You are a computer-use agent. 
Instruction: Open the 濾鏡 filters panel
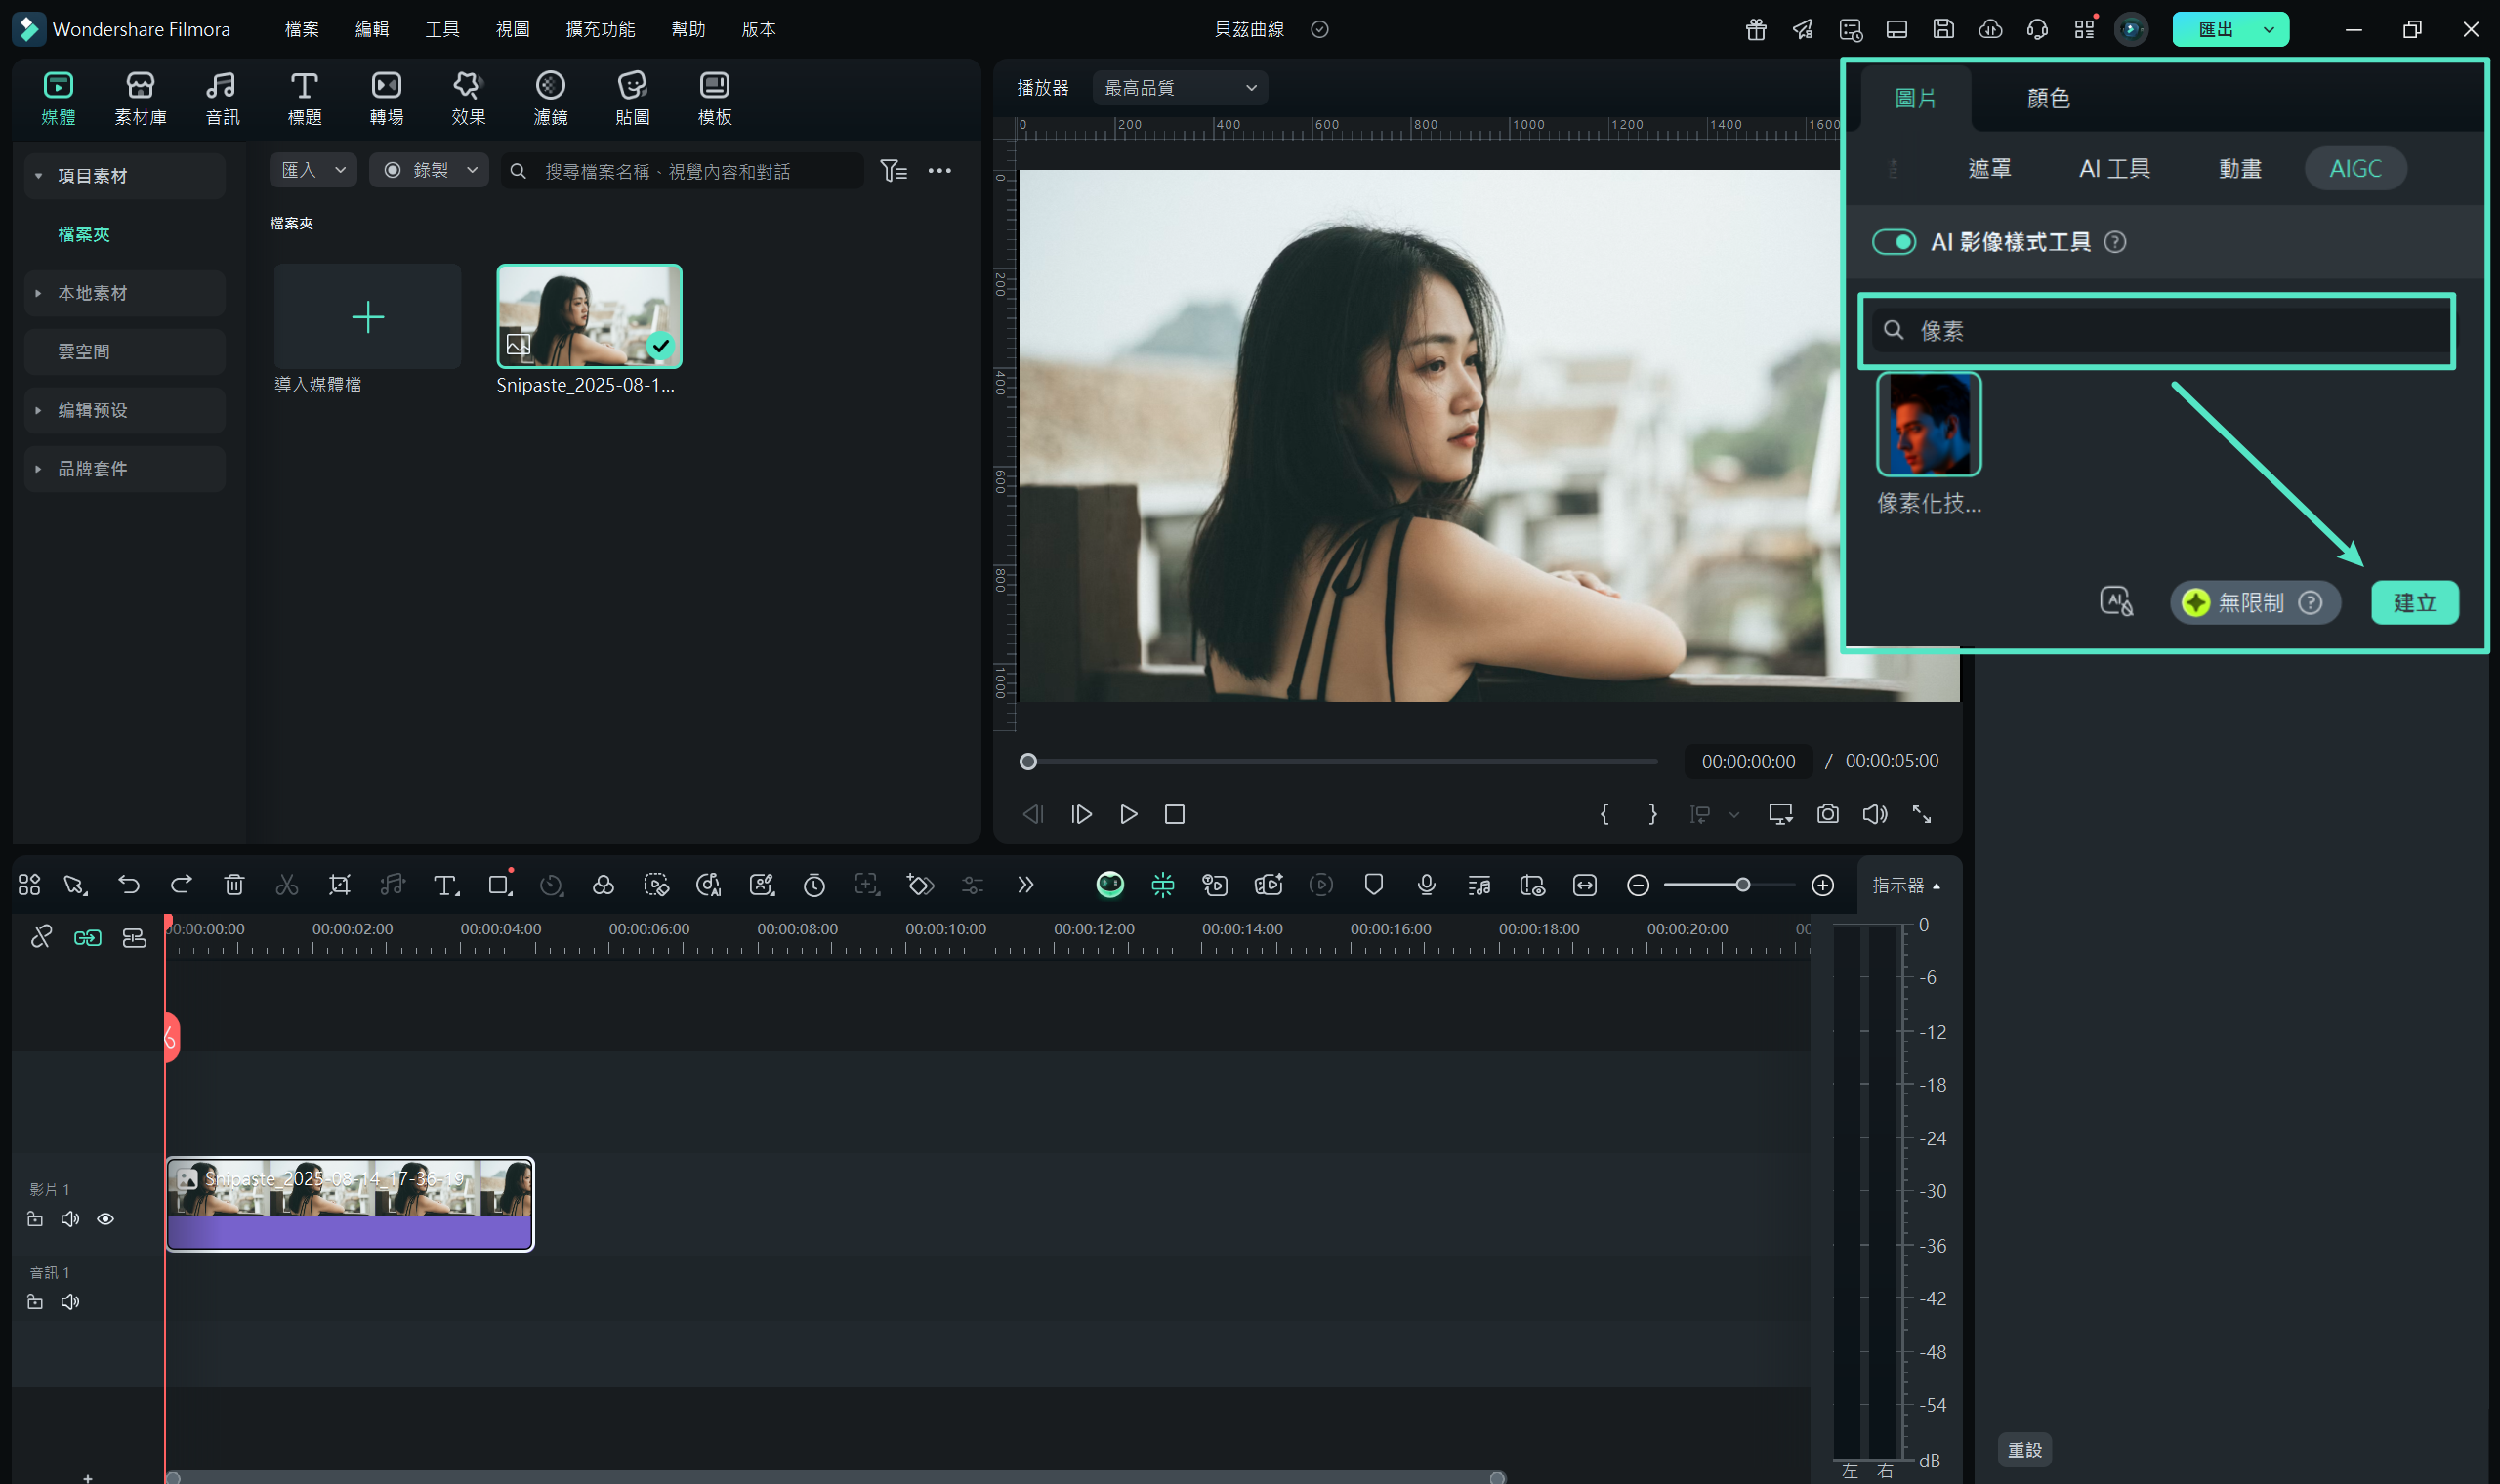click(550, 98)
